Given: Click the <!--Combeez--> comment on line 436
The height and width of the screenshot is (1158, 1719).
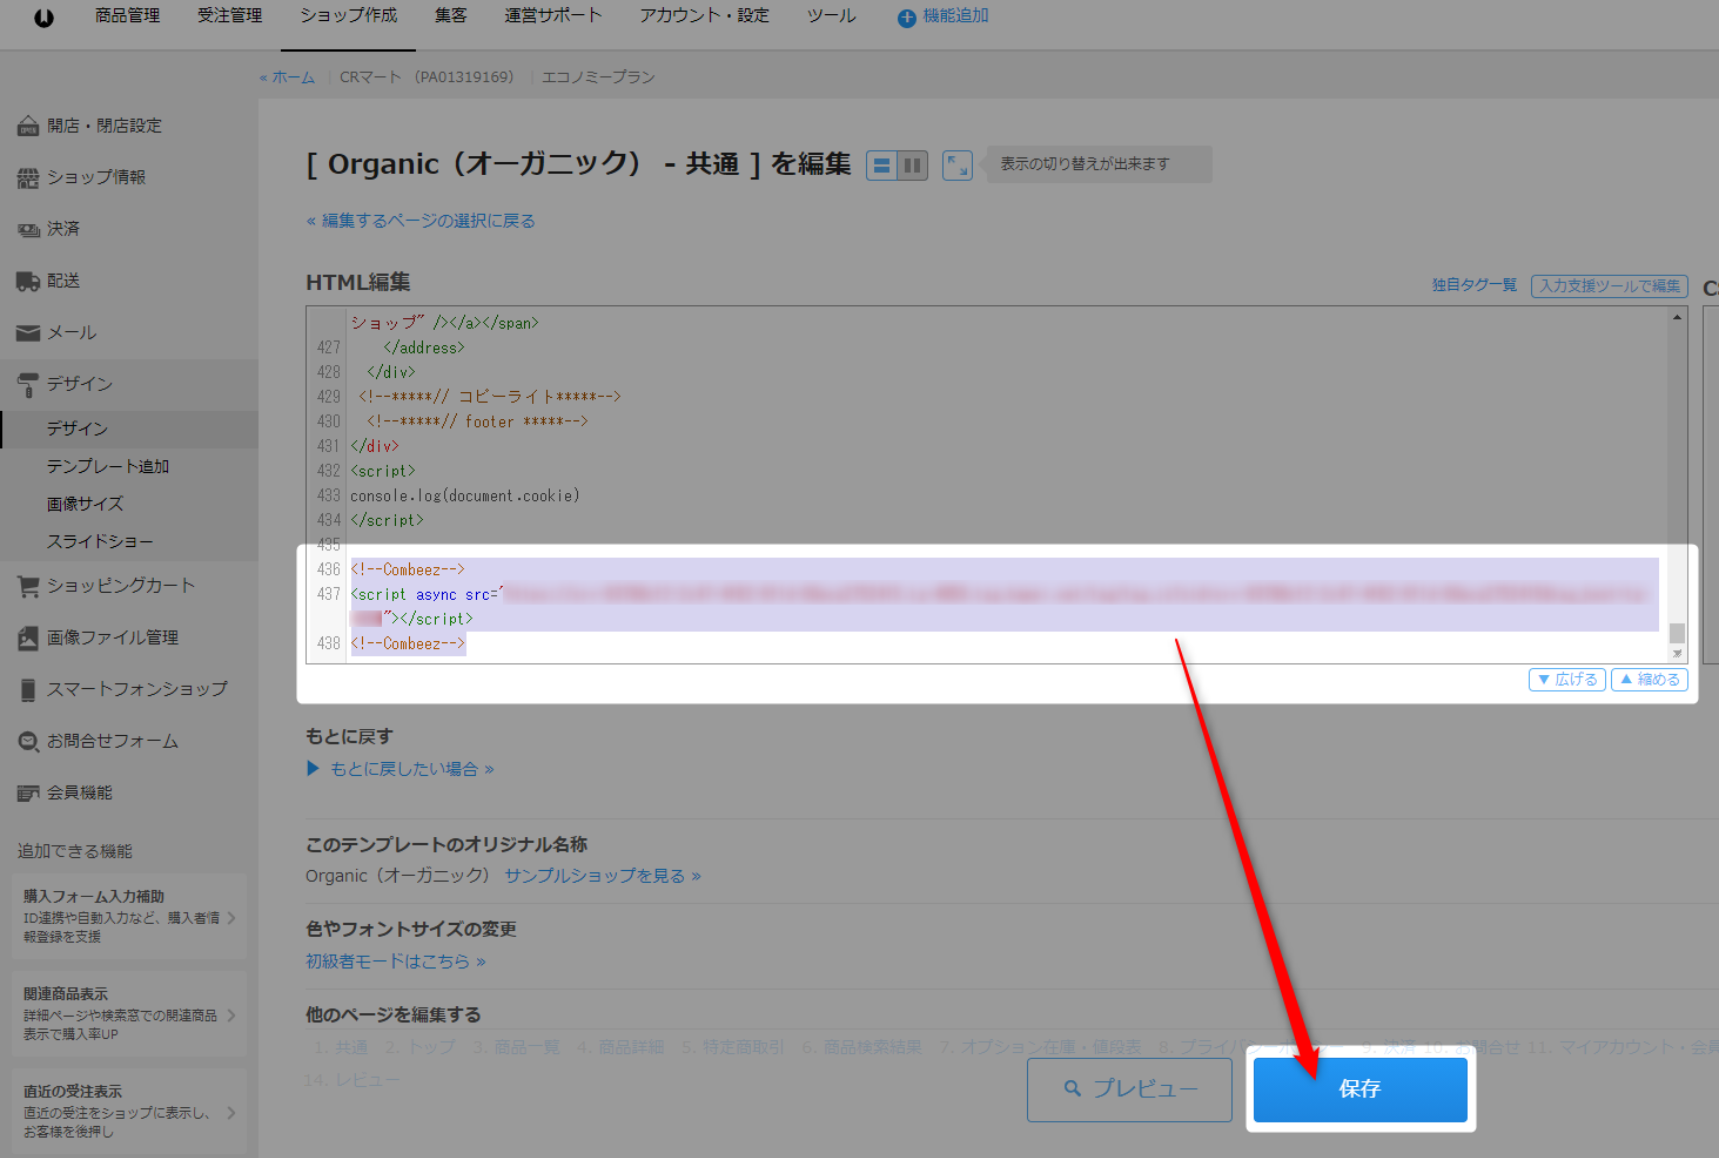Looking at the screenshot, I should pos(408,570).
